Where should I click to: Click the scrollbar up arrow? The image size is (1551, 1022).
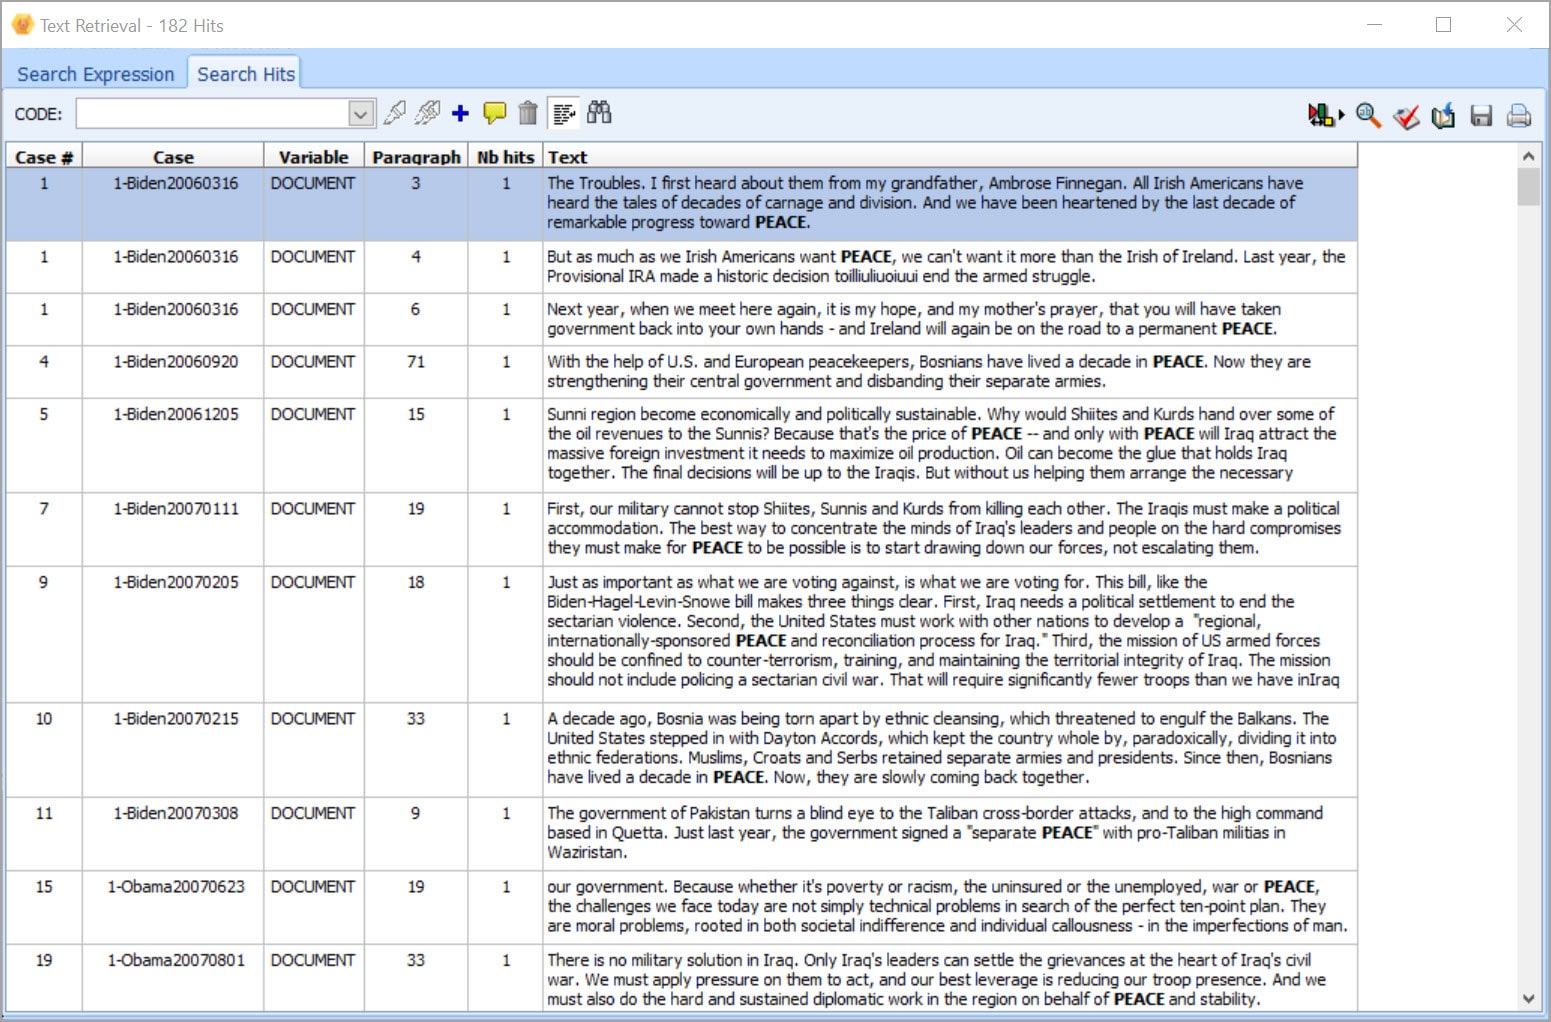click(1528, 156)
